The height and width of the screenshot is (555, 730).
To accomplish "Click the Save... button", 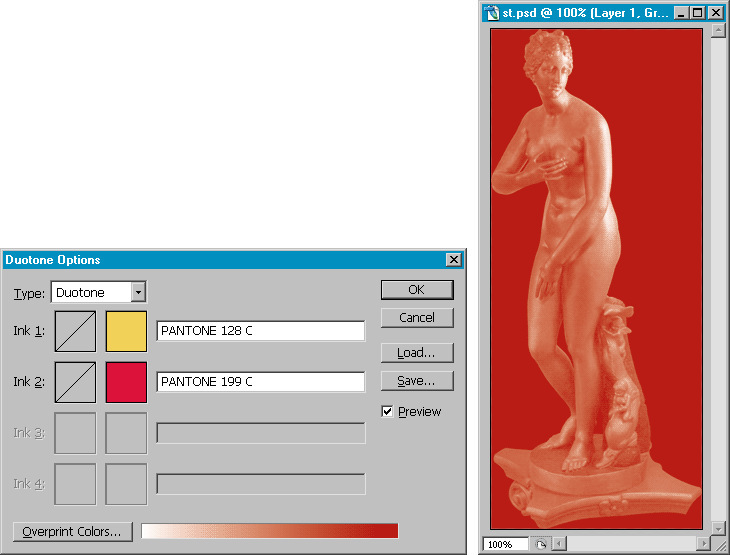I will coord(417,381).
